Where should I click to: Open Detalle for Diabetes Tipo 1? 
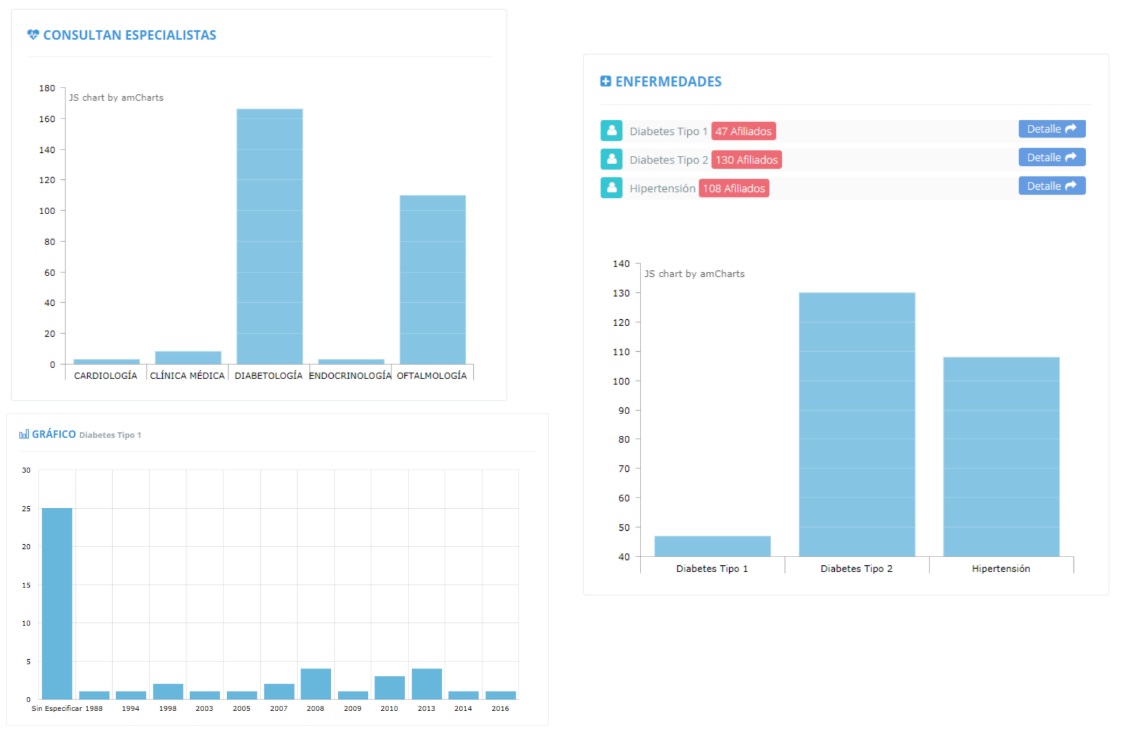[1051, 129]
